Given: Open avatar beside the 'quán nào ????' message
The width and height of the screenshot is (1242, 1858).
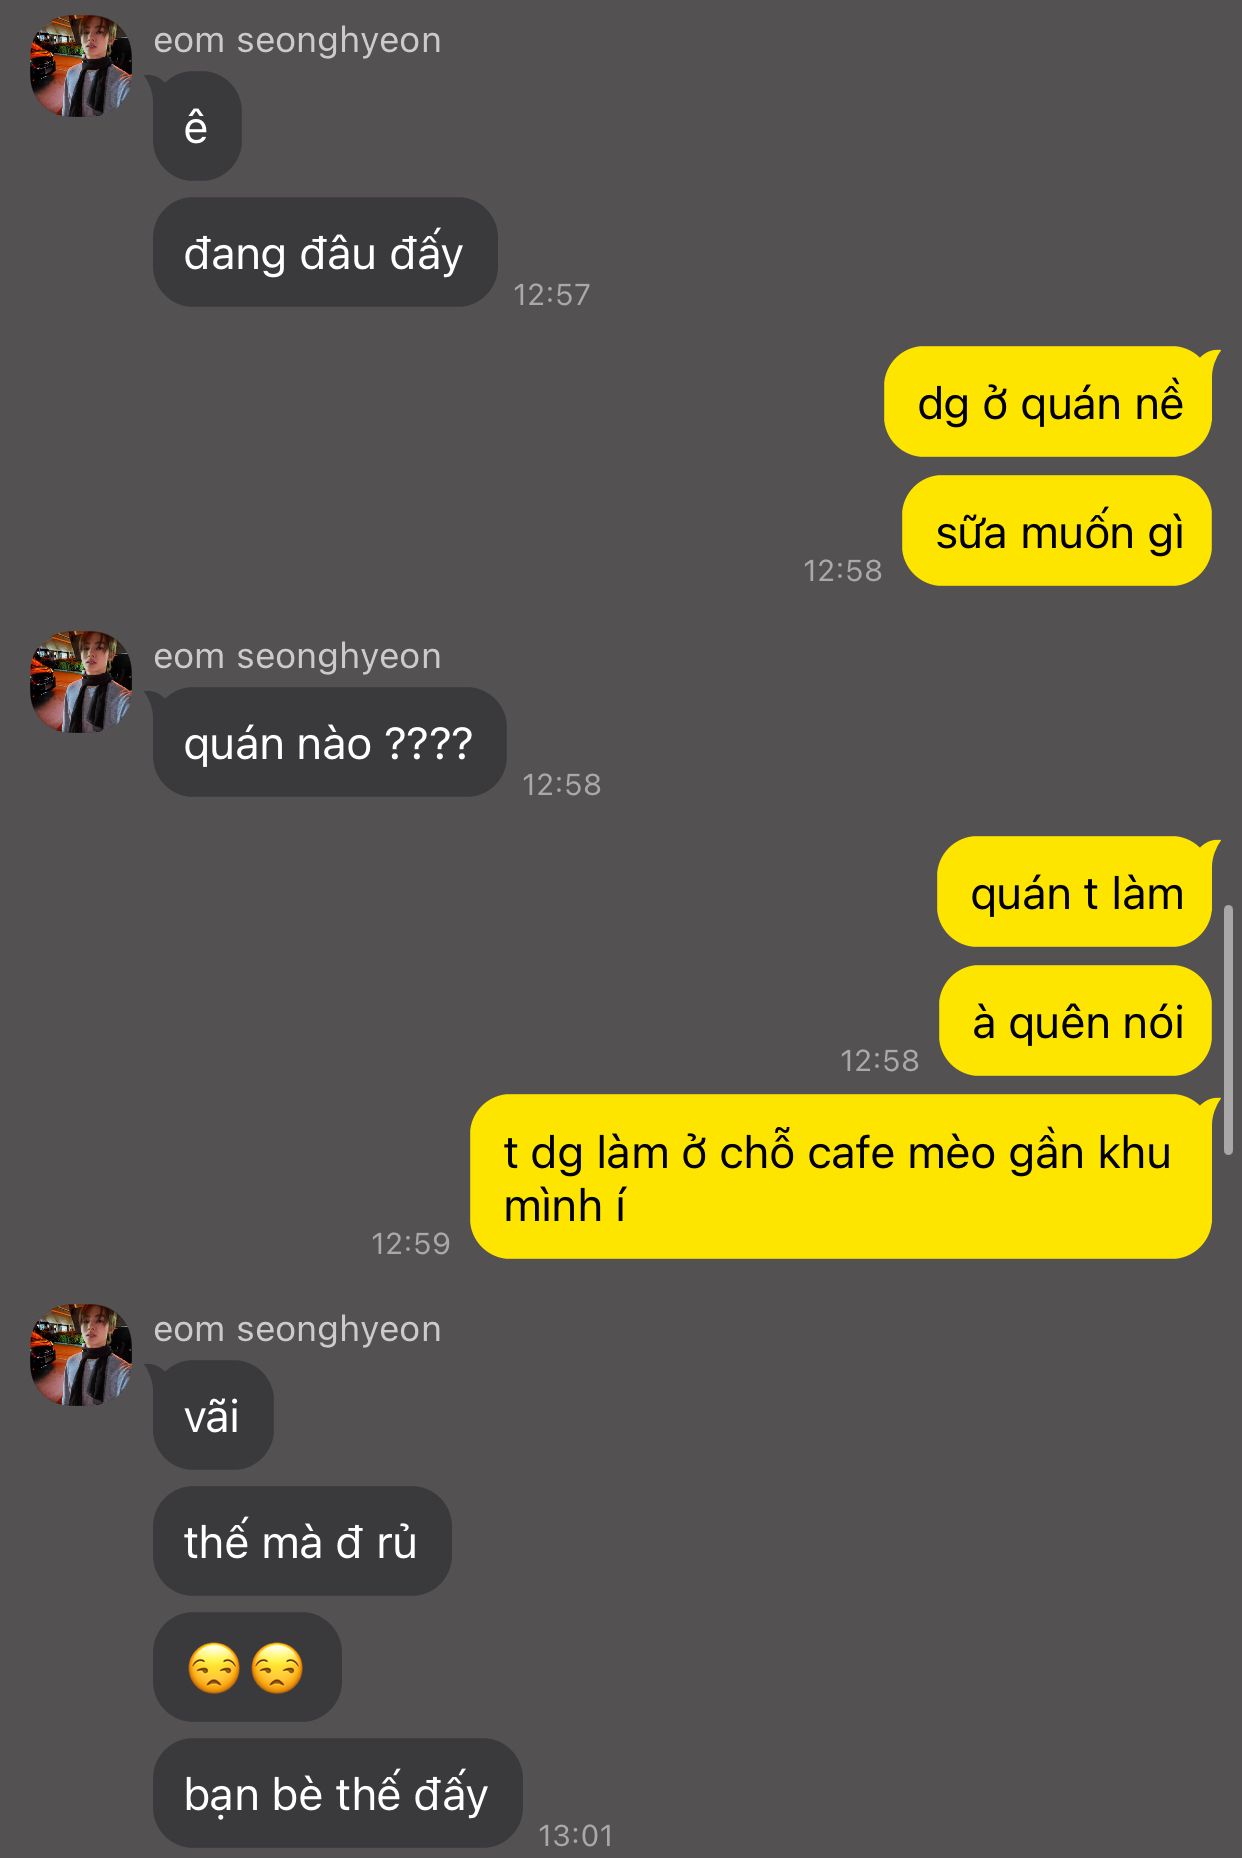Looking at the screenshot, I should point(81,682).
